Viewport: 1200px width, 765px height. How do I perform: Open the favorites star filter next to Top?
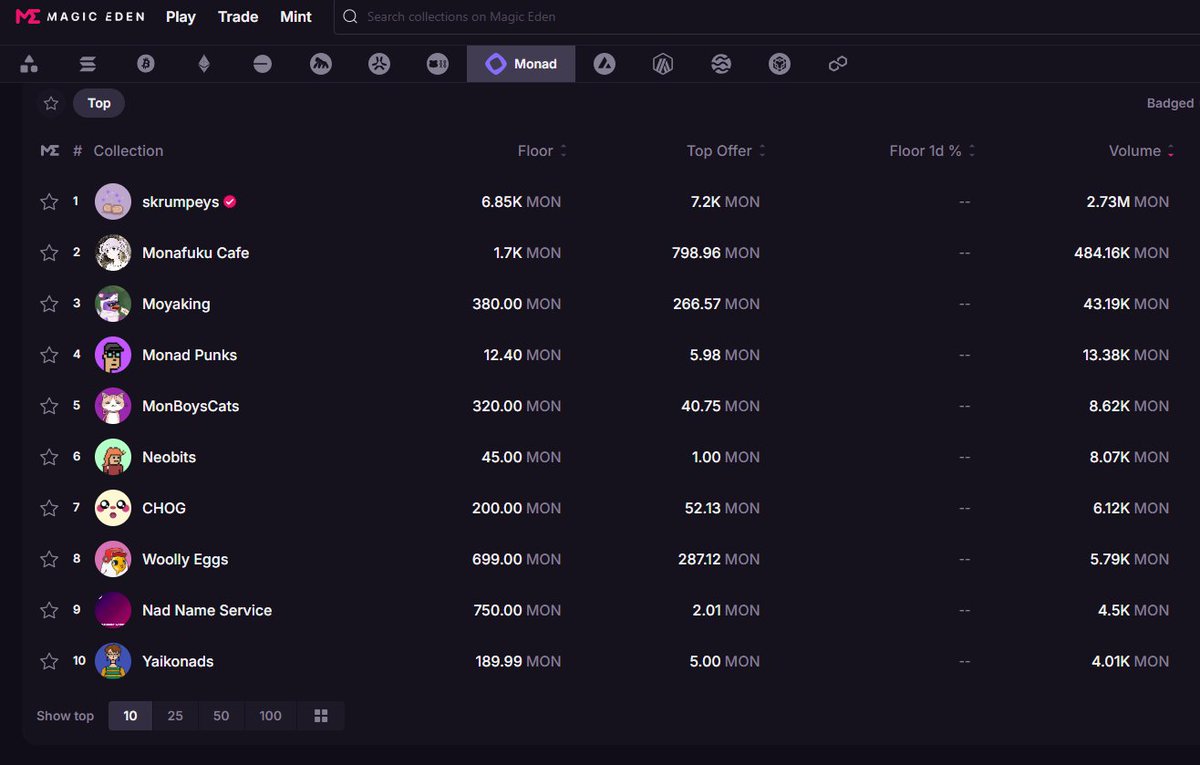click(51, 103)
